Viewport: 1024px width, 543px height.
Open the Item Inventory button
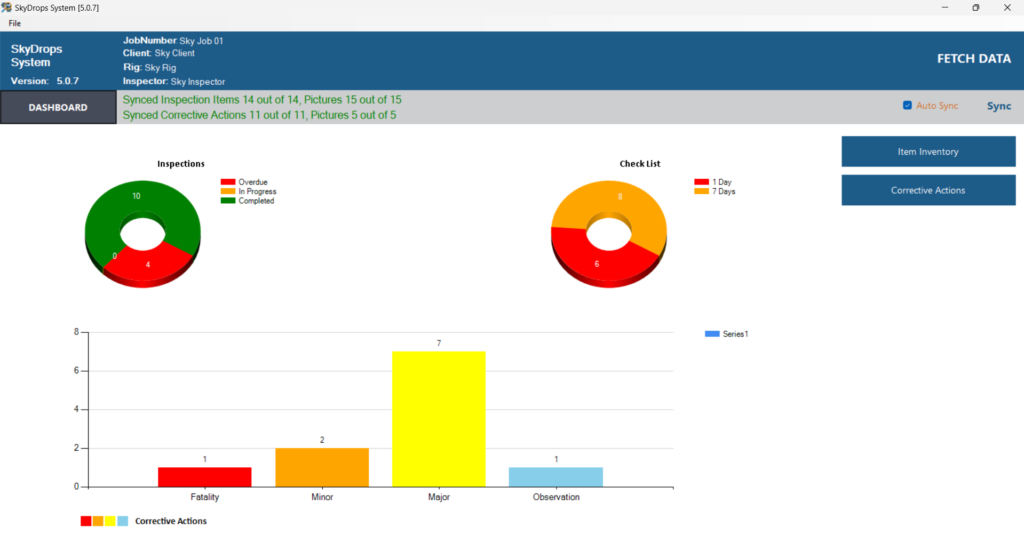pos(928,152)
